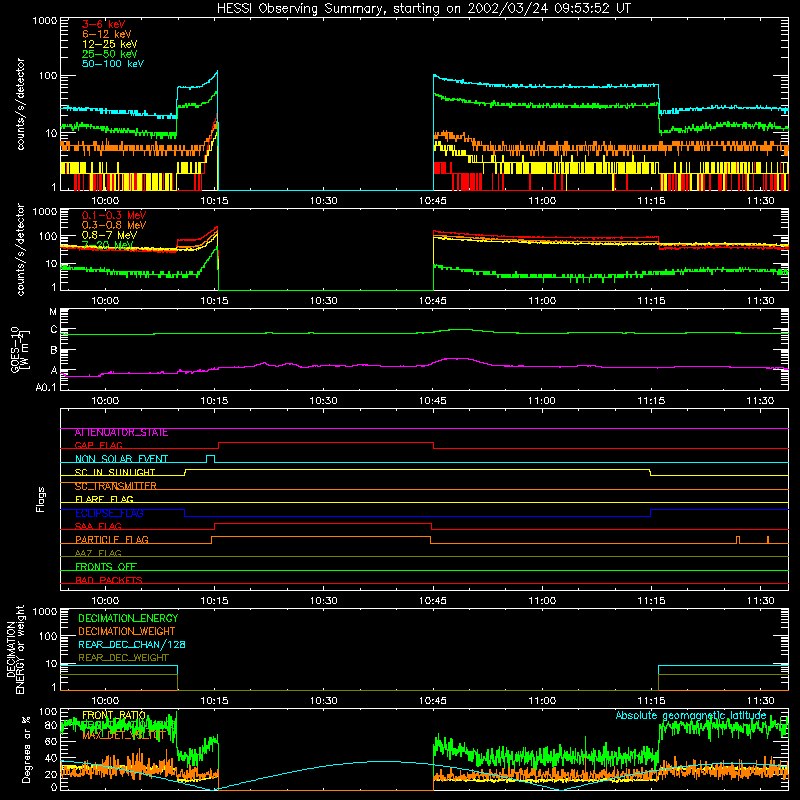The height and width of the screenshot is (800, 800).
Task: Click the blue "ECLIPSE_FLAG" label
Action: pos(109,513)
